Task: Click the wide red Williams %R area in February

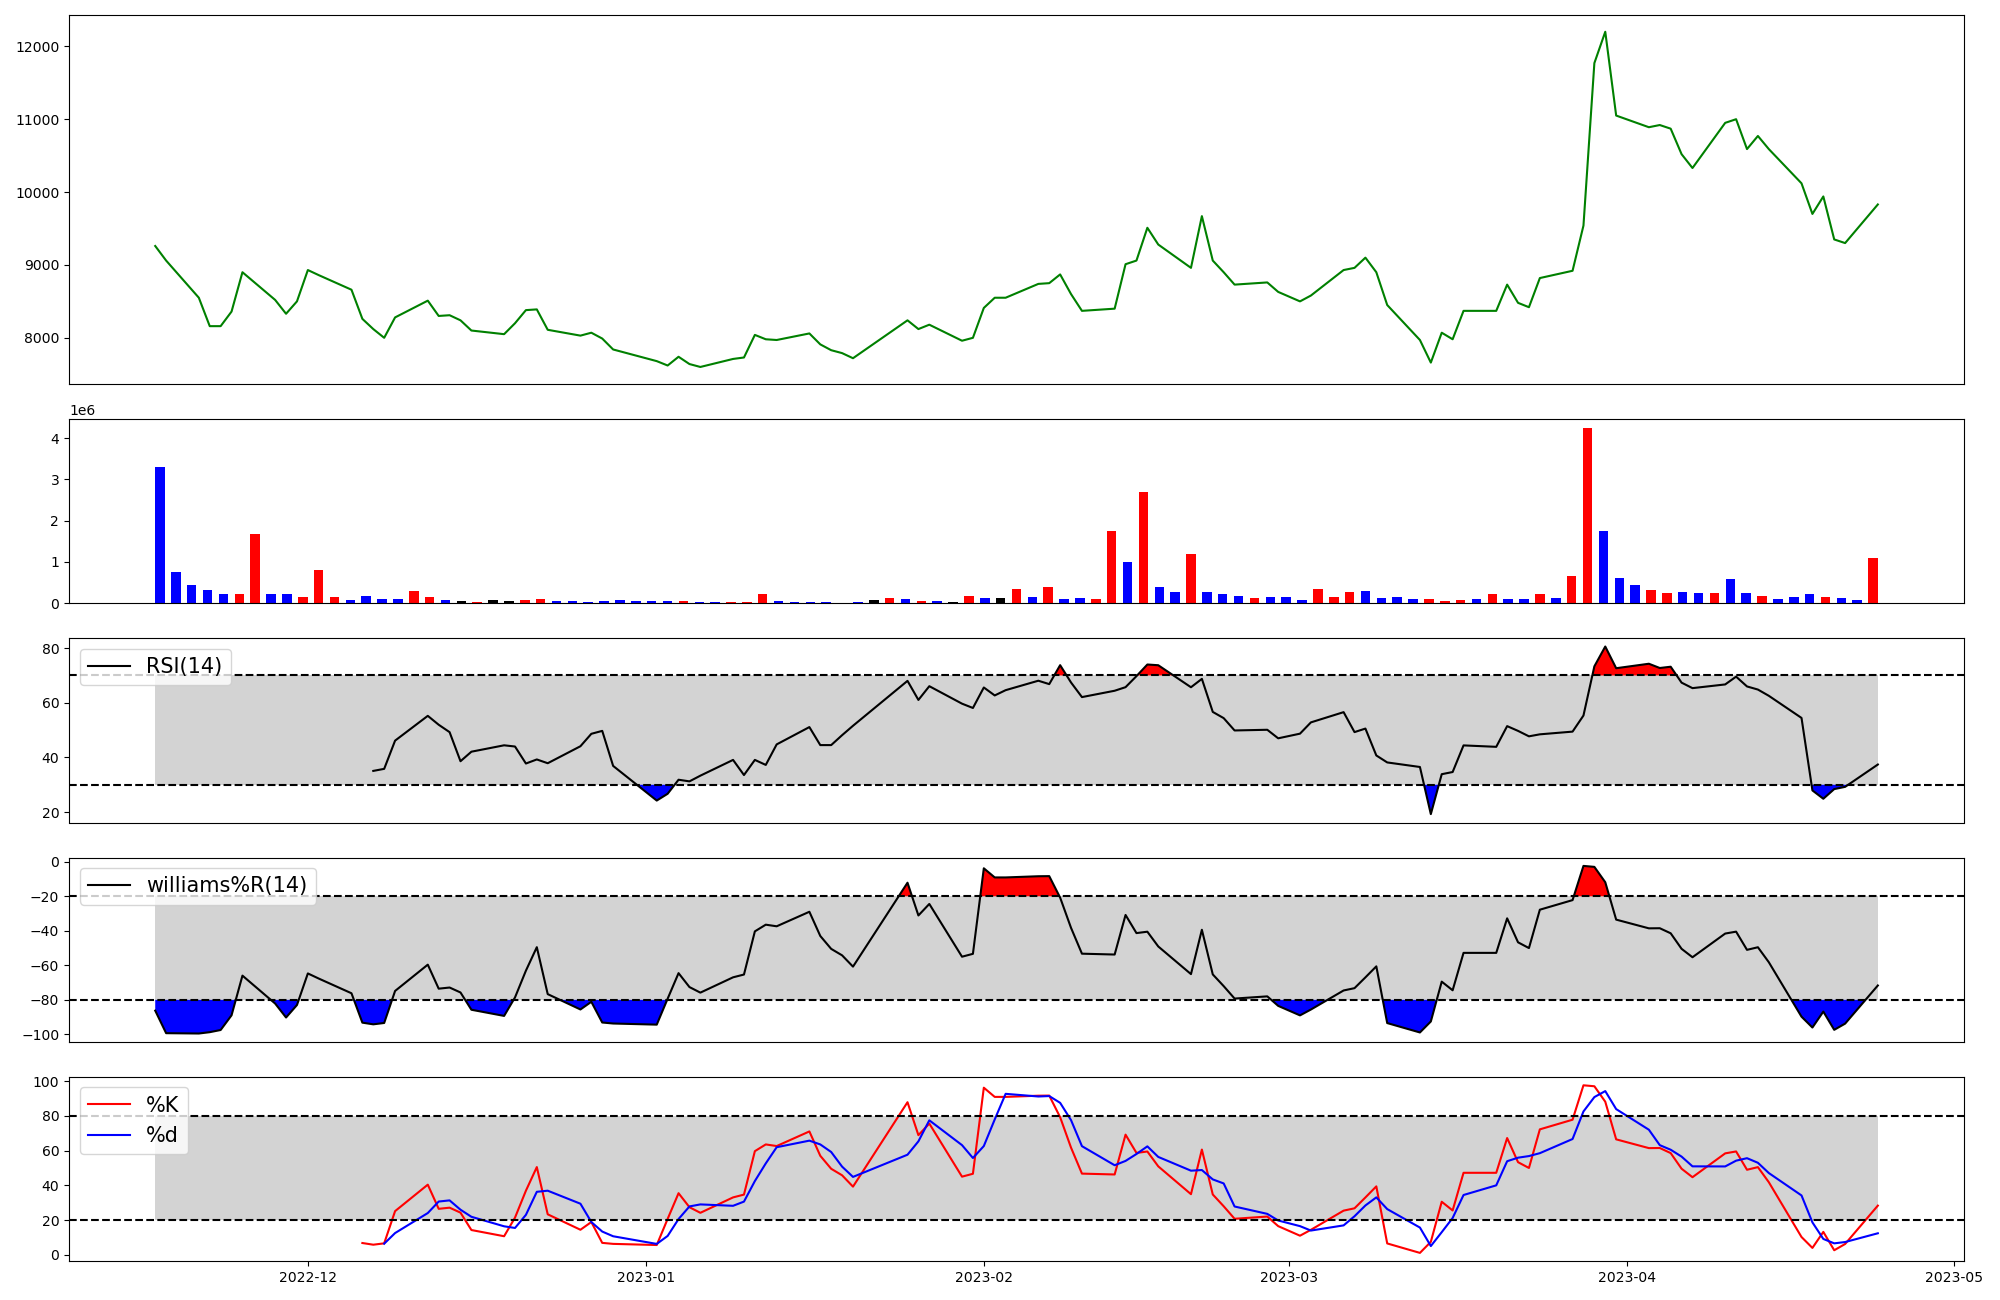Action: (x=1018, y=886)
